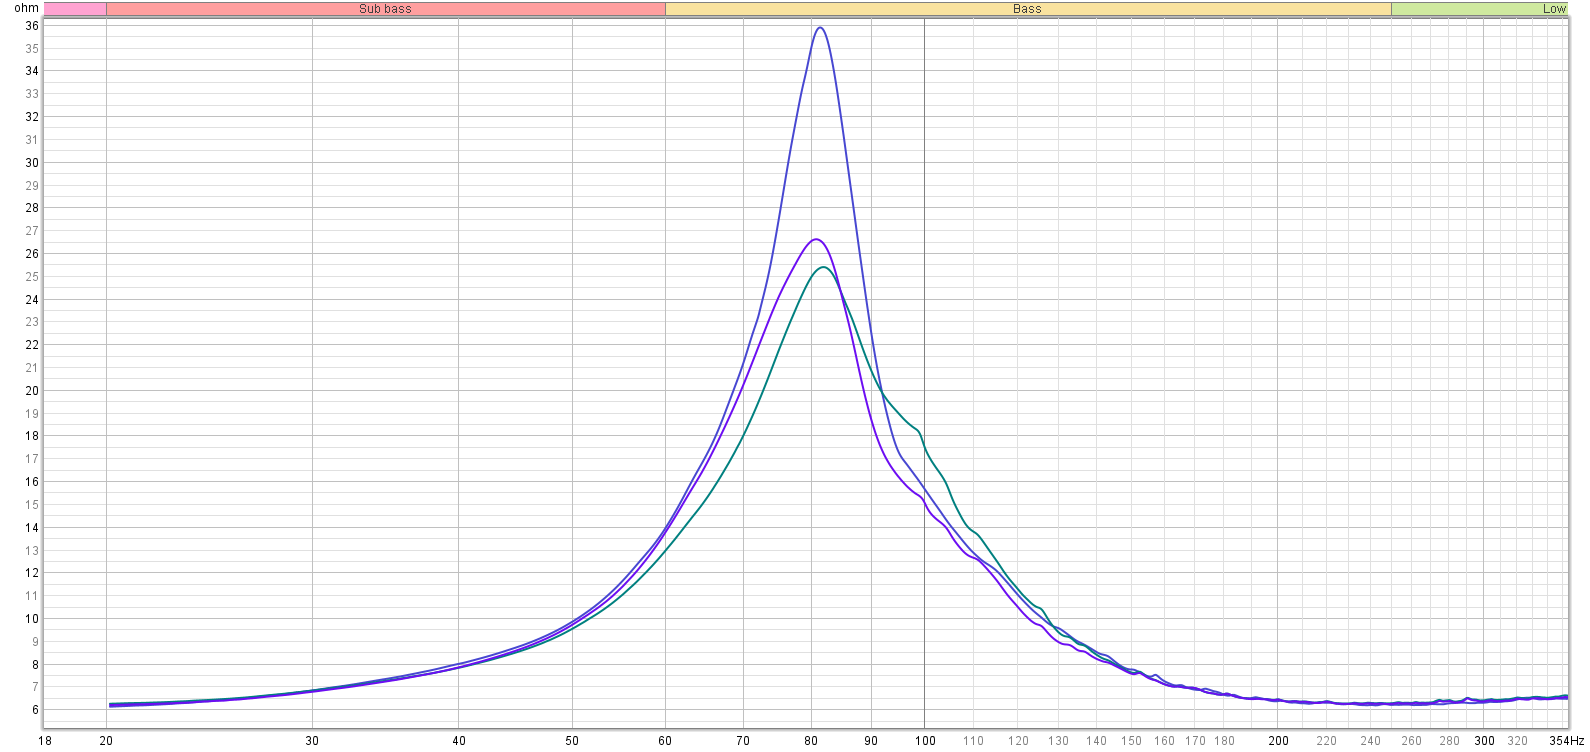Click the 140 label on the frequency axis
The height and width of the screenshot is (752, 1590).
(x=1097, y=741)
